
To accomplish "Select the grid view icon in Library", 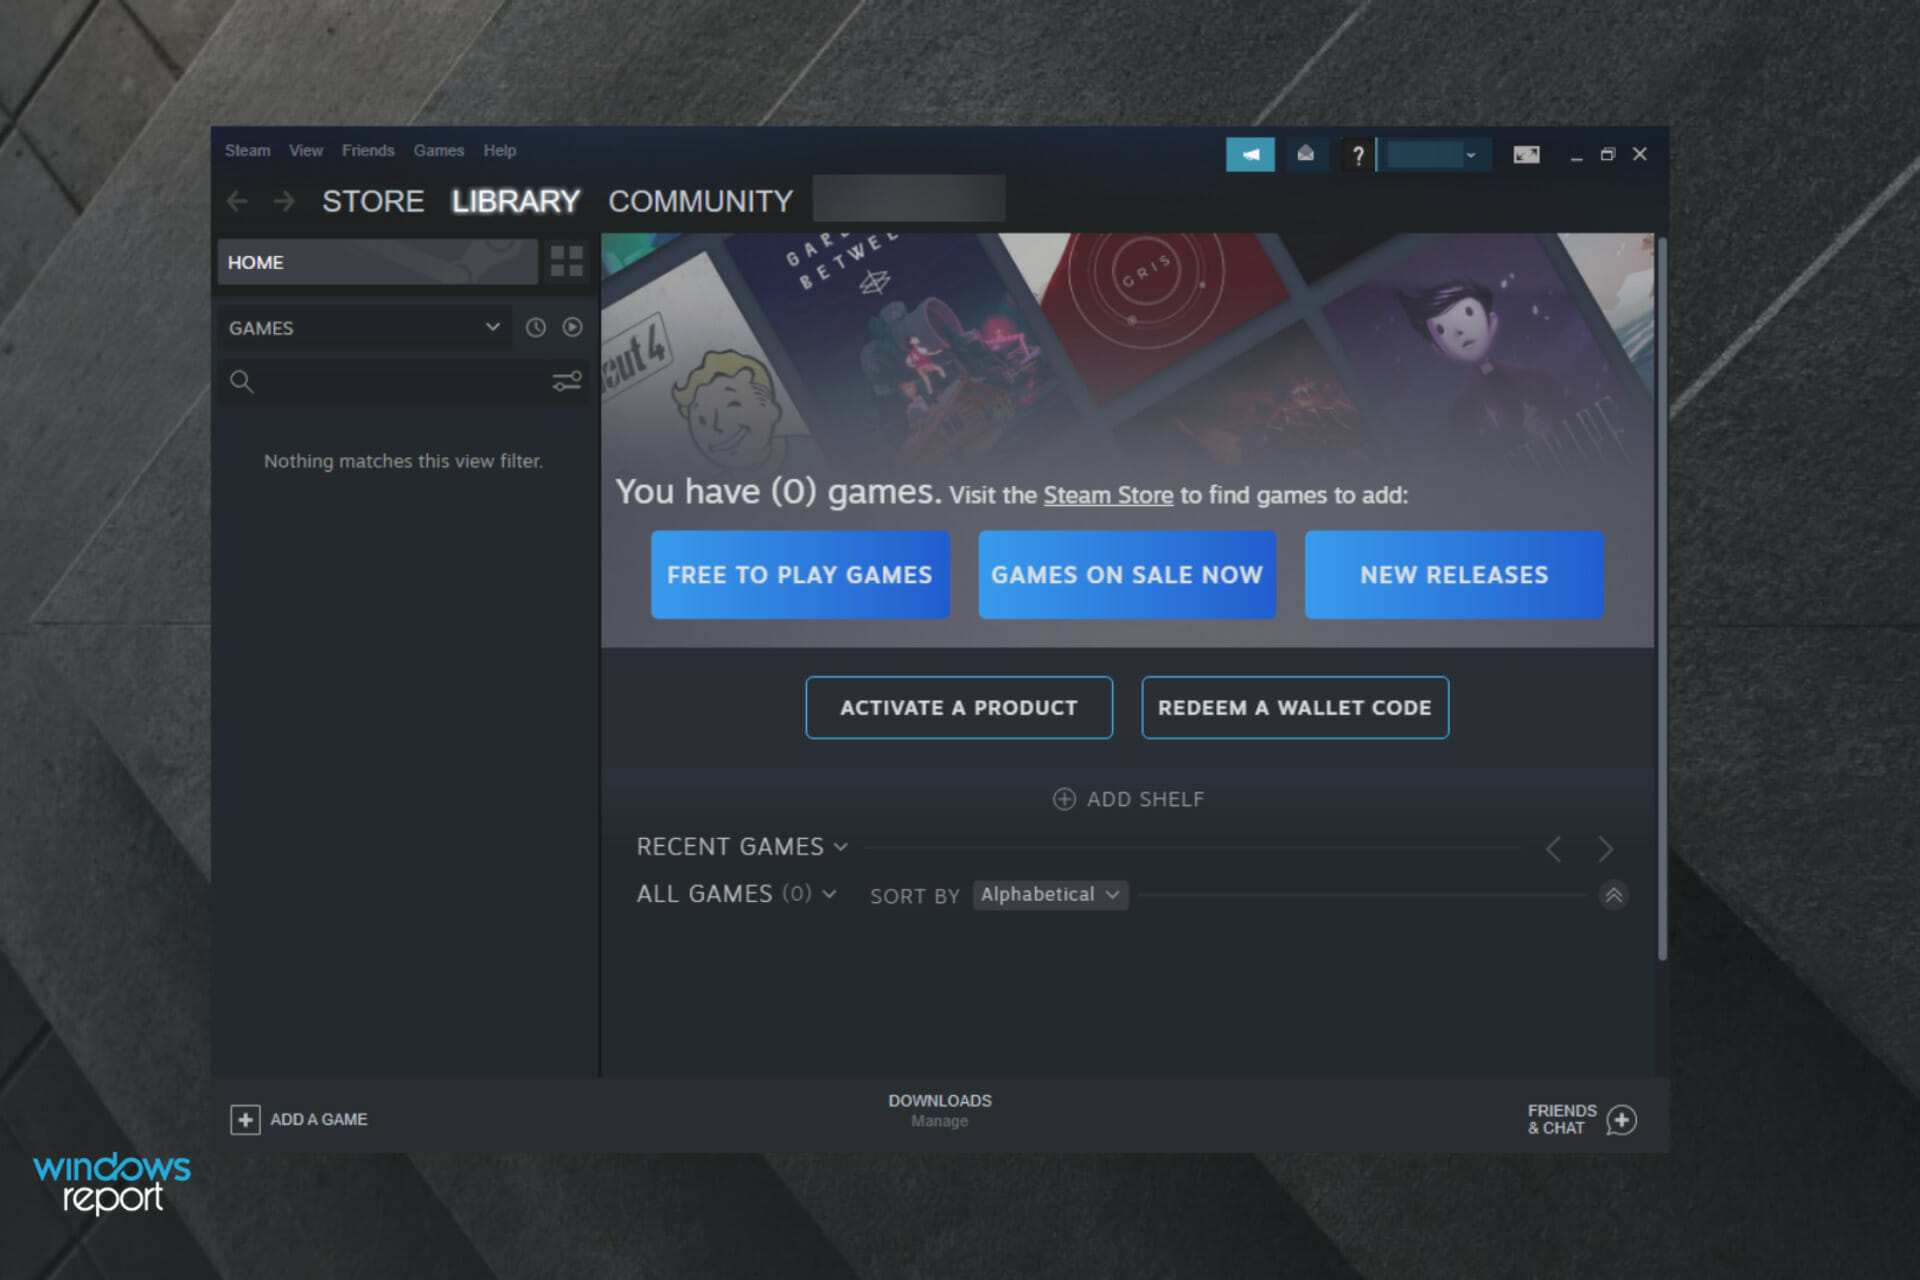I will 567,260.
